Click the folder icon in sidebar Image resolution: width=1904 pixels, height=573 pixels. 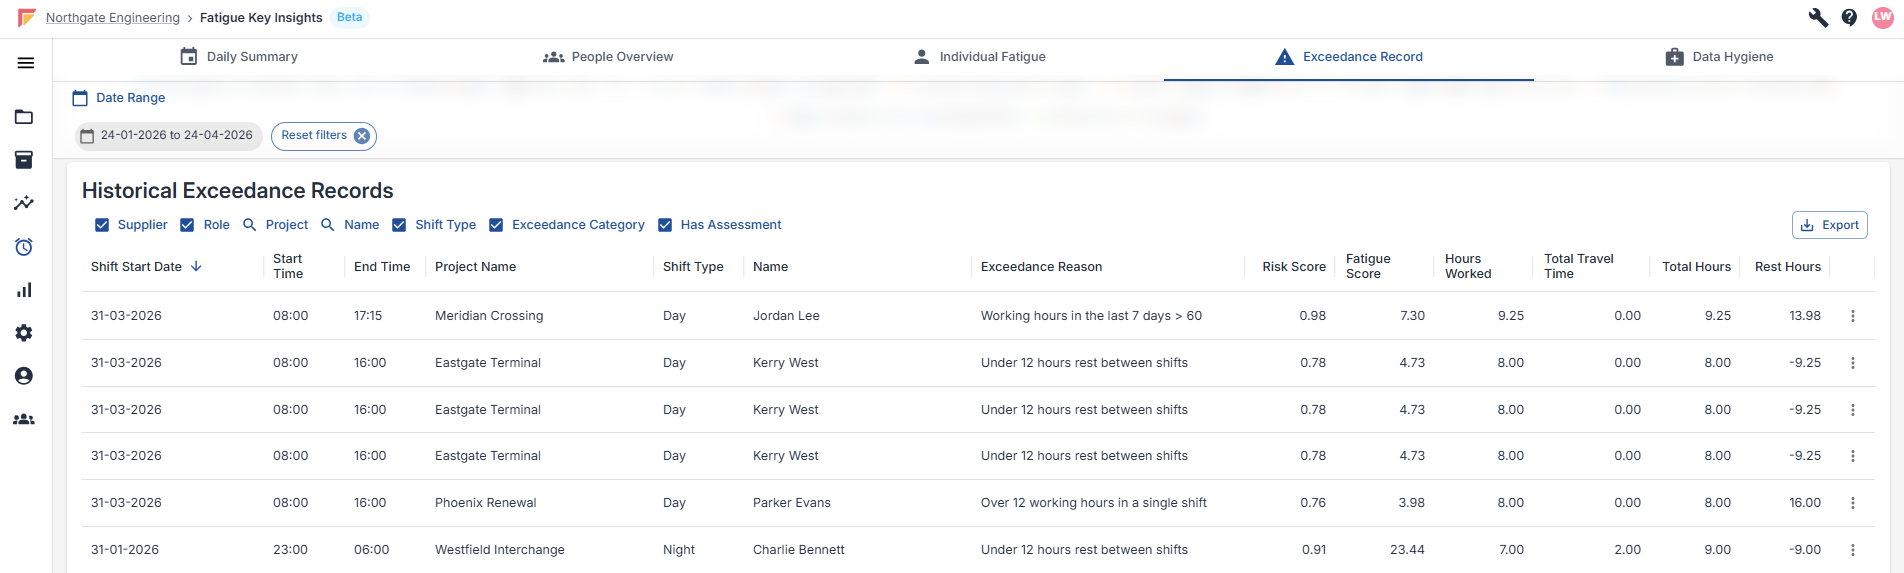[x=24, y=117]
